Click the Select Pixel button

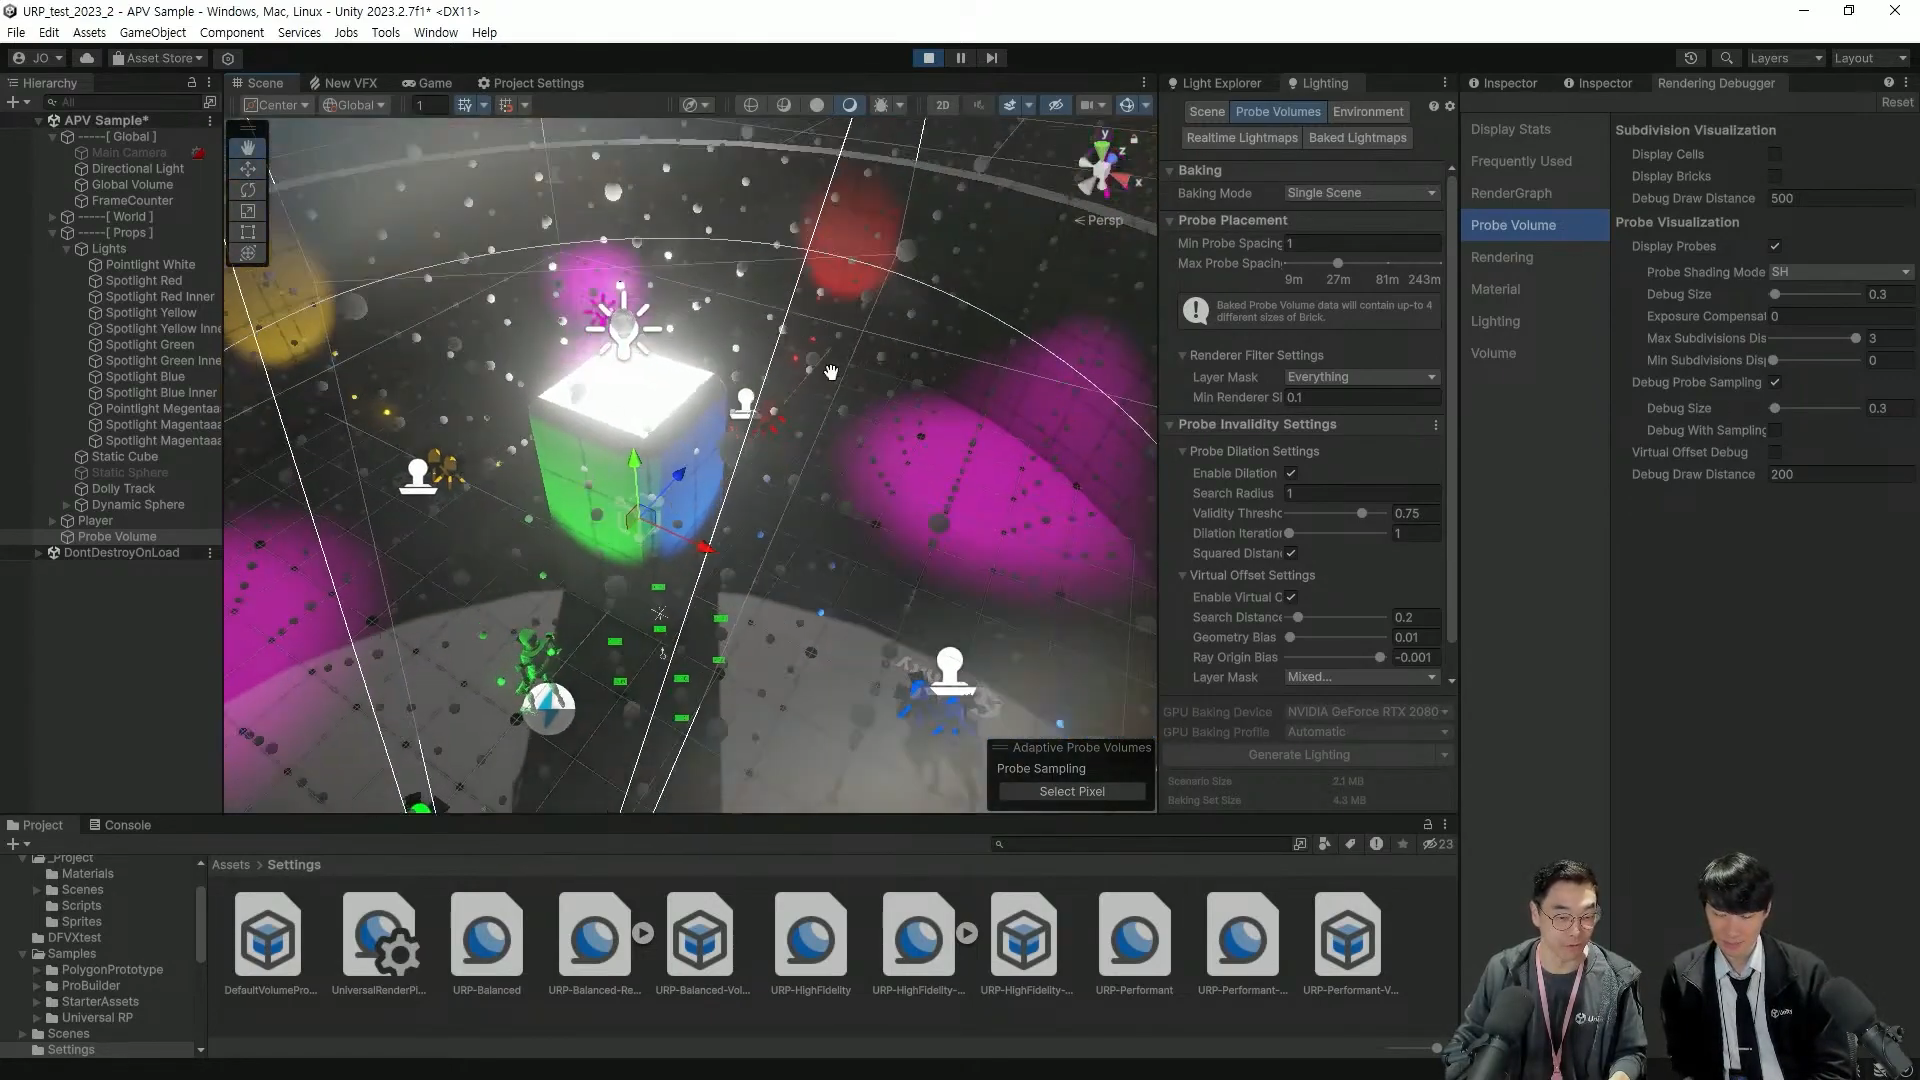(x=1071, y=791)
